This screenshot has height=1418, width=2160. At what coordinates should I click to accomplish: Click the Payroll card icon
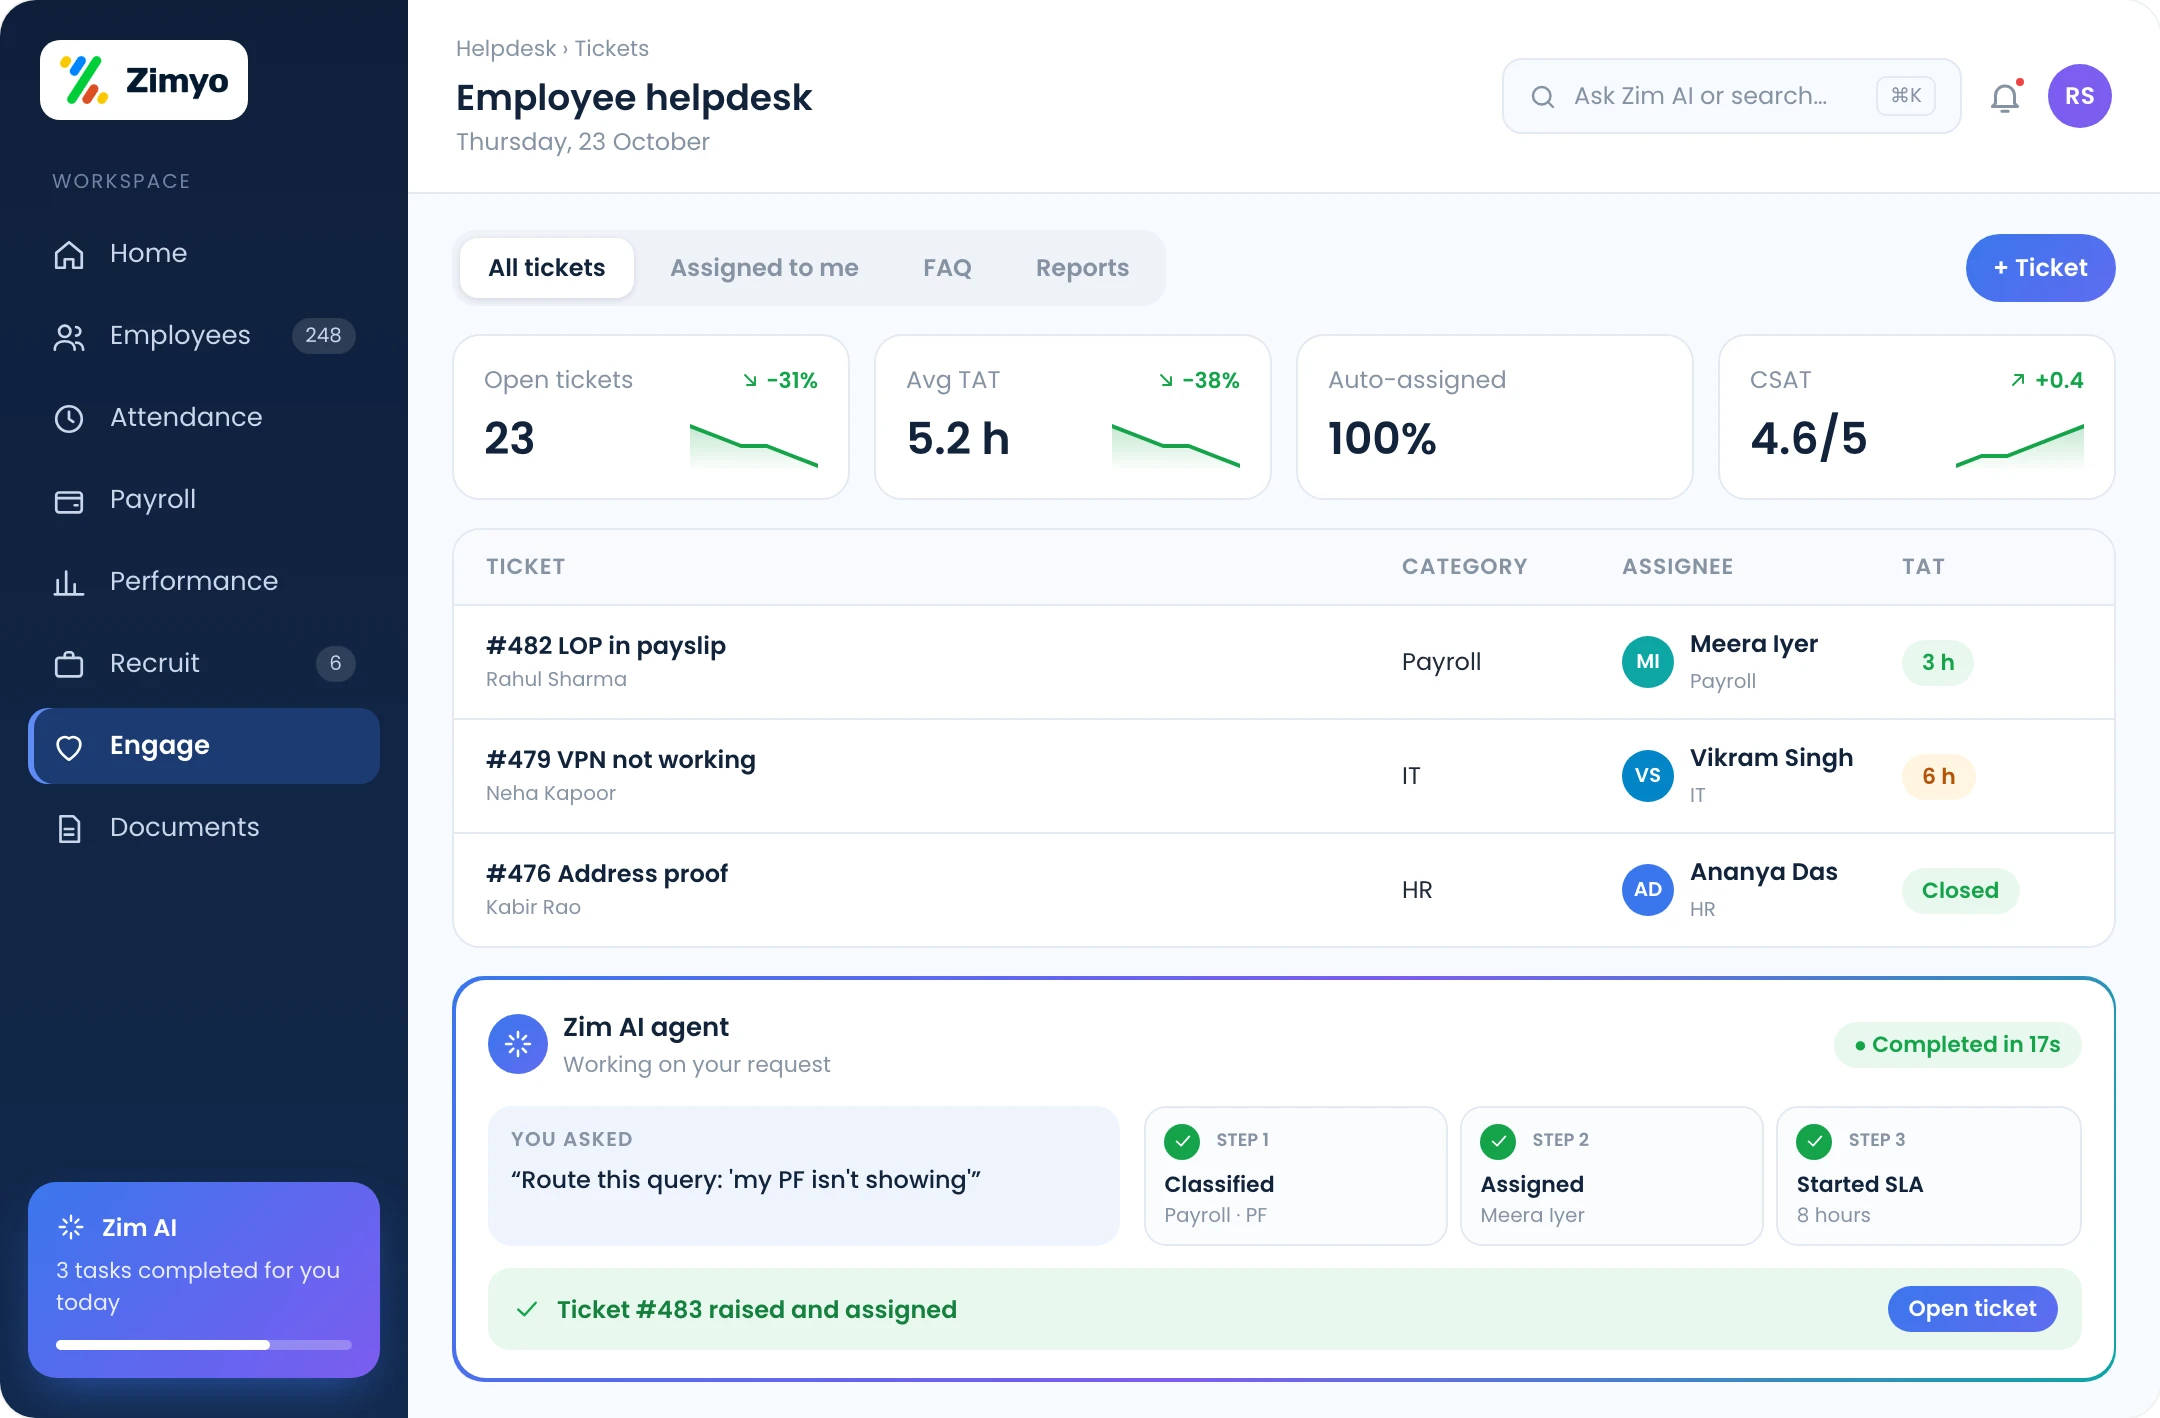pyautogui.click(x=69, y=500)
